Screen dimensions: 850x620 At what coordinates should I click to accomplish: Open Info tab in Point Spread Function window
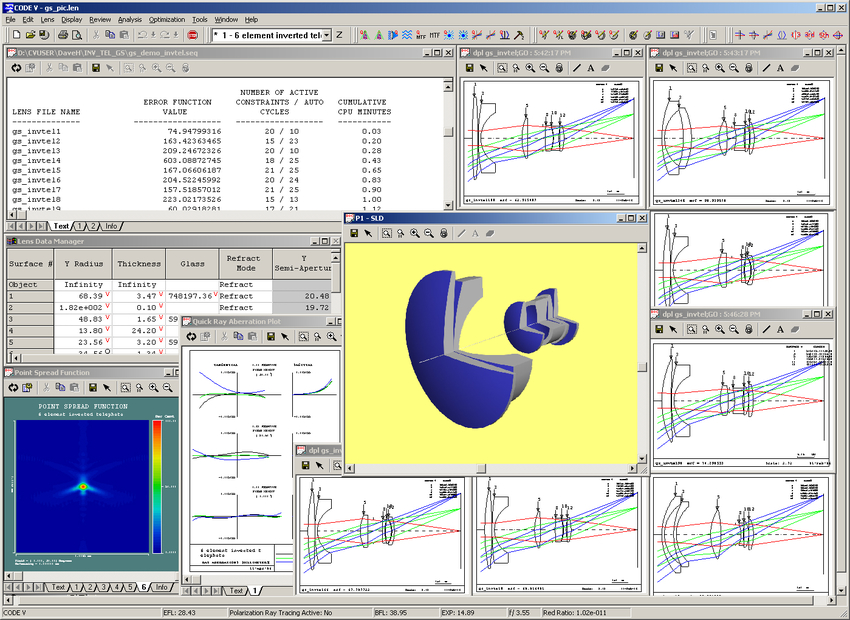point(161,587)
